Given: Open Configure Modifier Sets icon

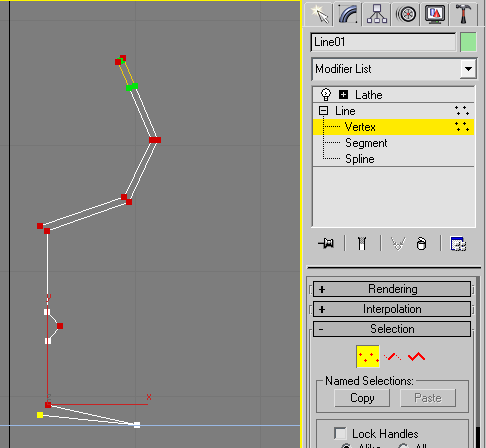Looking at the screenshot, I should [x=458, y=243].
